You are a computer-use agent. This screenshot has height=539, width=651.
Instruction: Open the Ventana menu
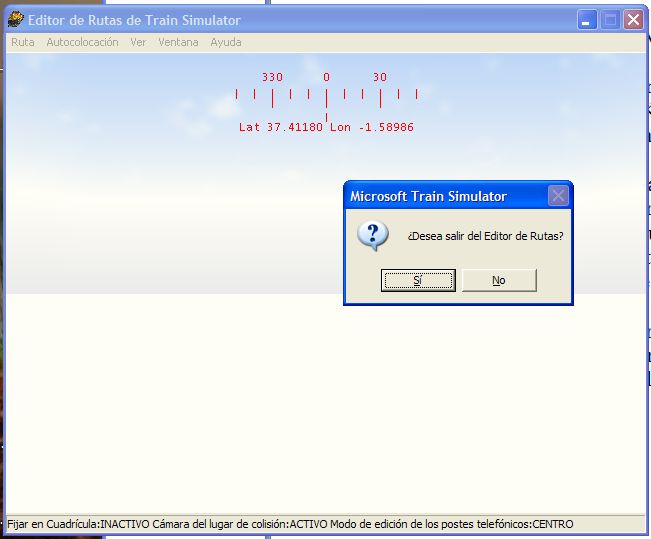[x=178, y=42]
